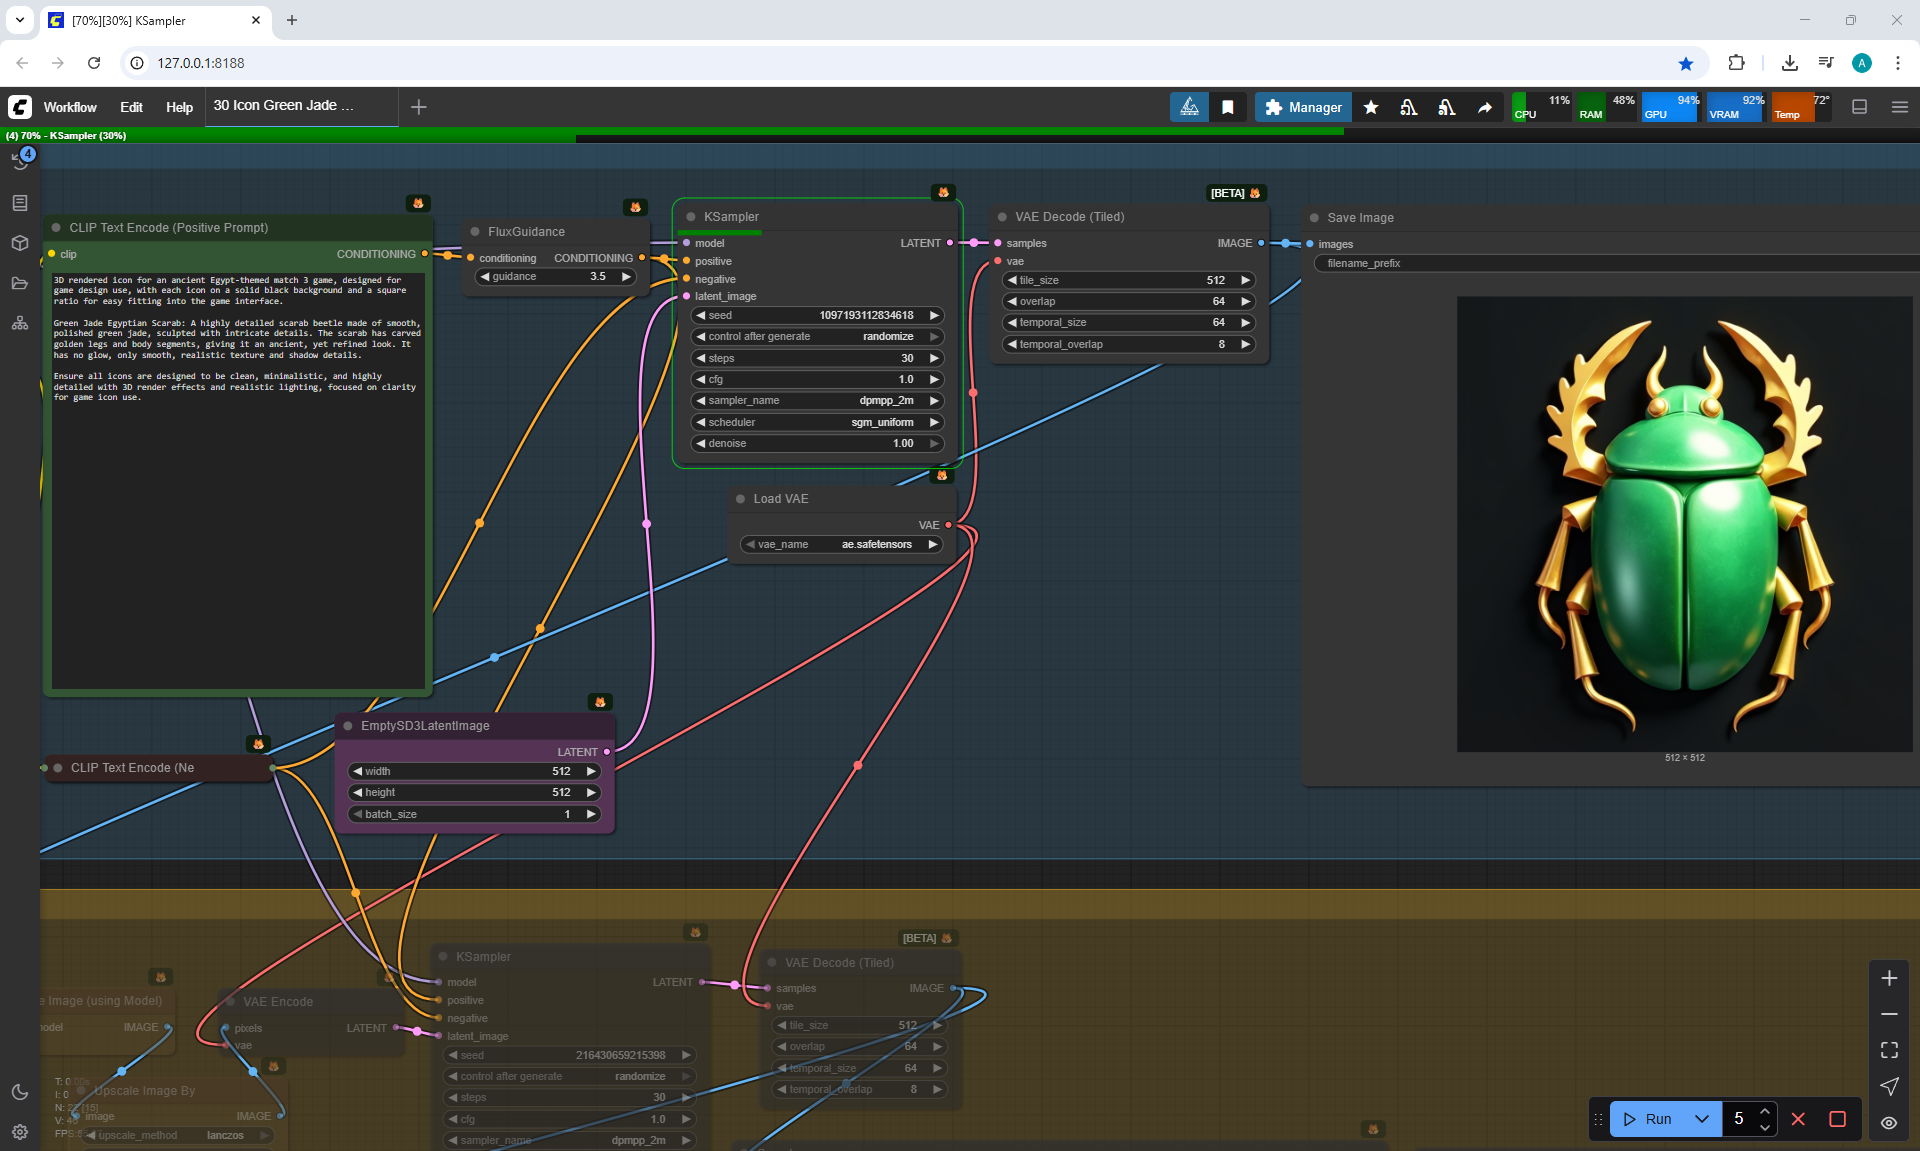Click the share arrow icon in toolbar

coord(1485,107)
